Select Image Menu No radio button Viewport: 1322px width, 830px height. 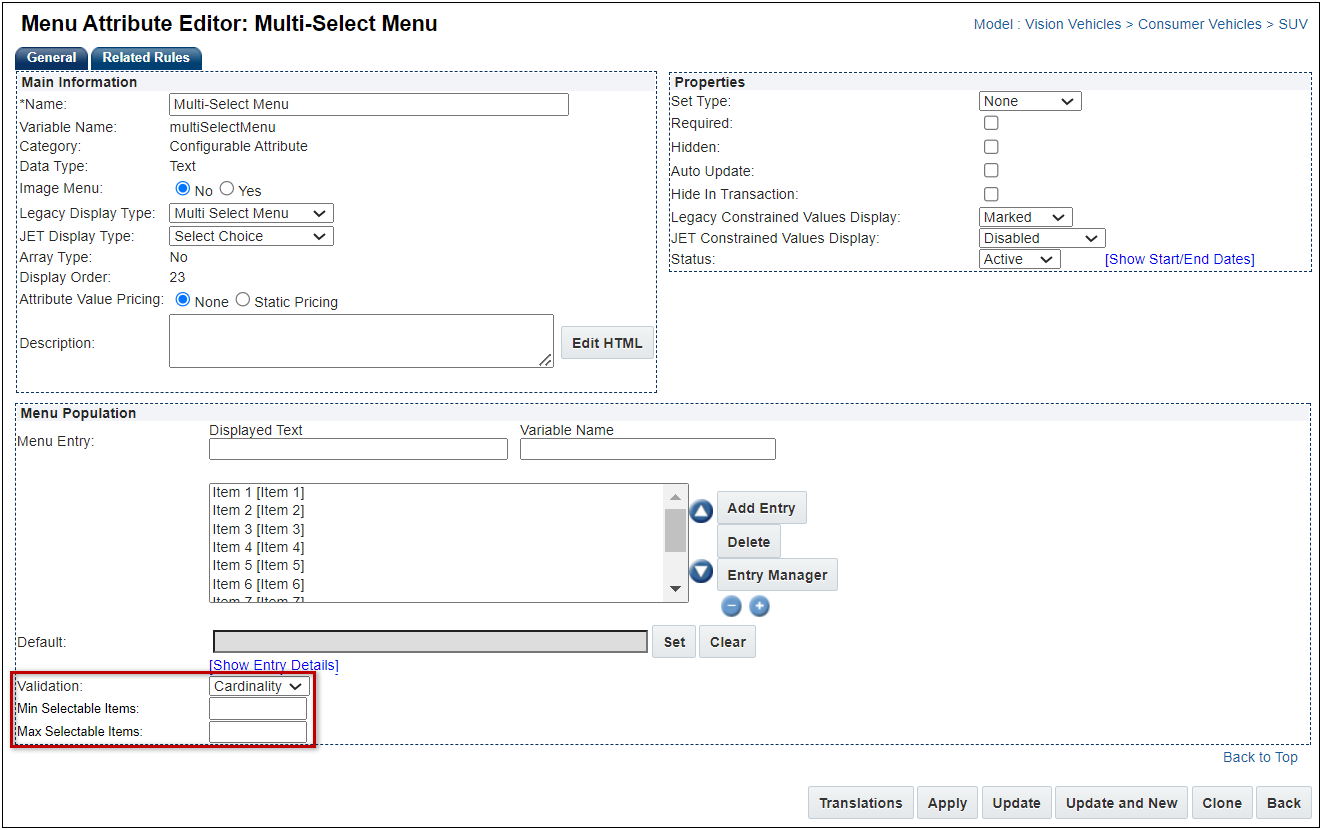click(183, 189)
